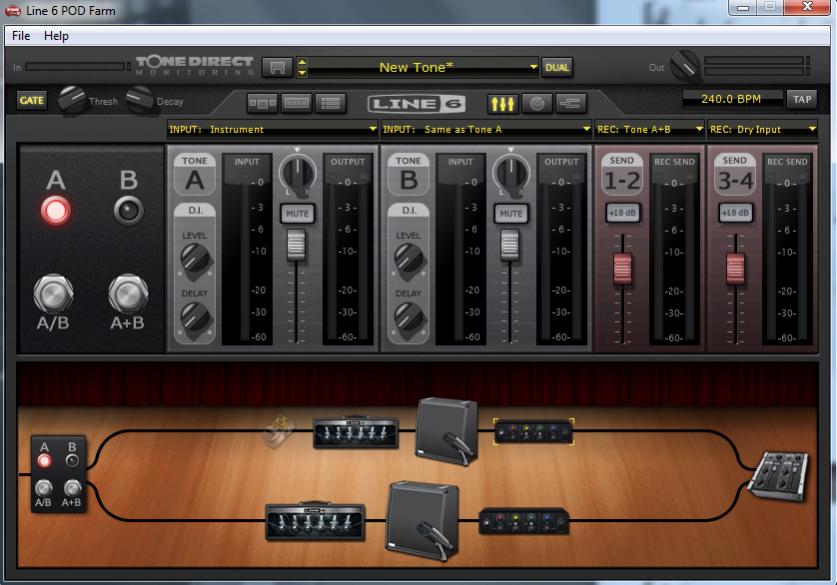Viewport: 837px width, 585px height.
Task: Click the preset up arrow stepper
Action: point(302,62)
